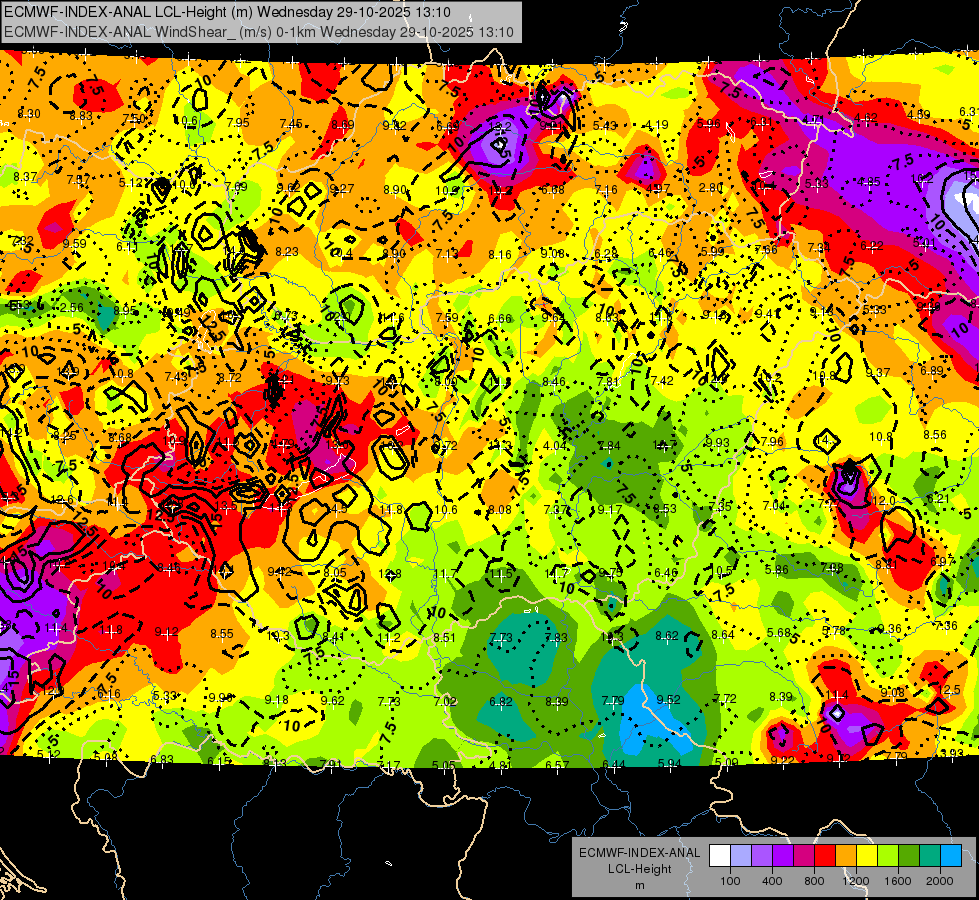Click the wind shear value "8.30"

click(x=29, y=114)
